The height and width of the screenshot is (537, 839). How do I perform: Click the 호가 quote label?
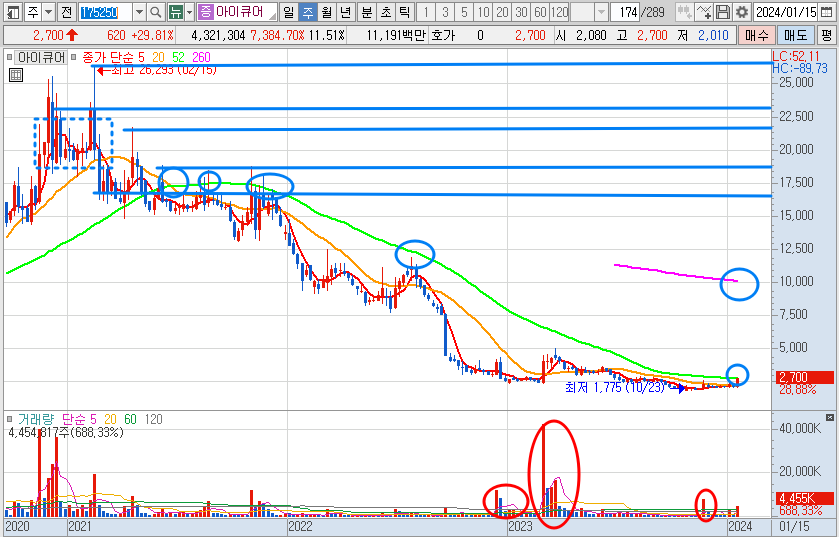[x=443, y=35]
